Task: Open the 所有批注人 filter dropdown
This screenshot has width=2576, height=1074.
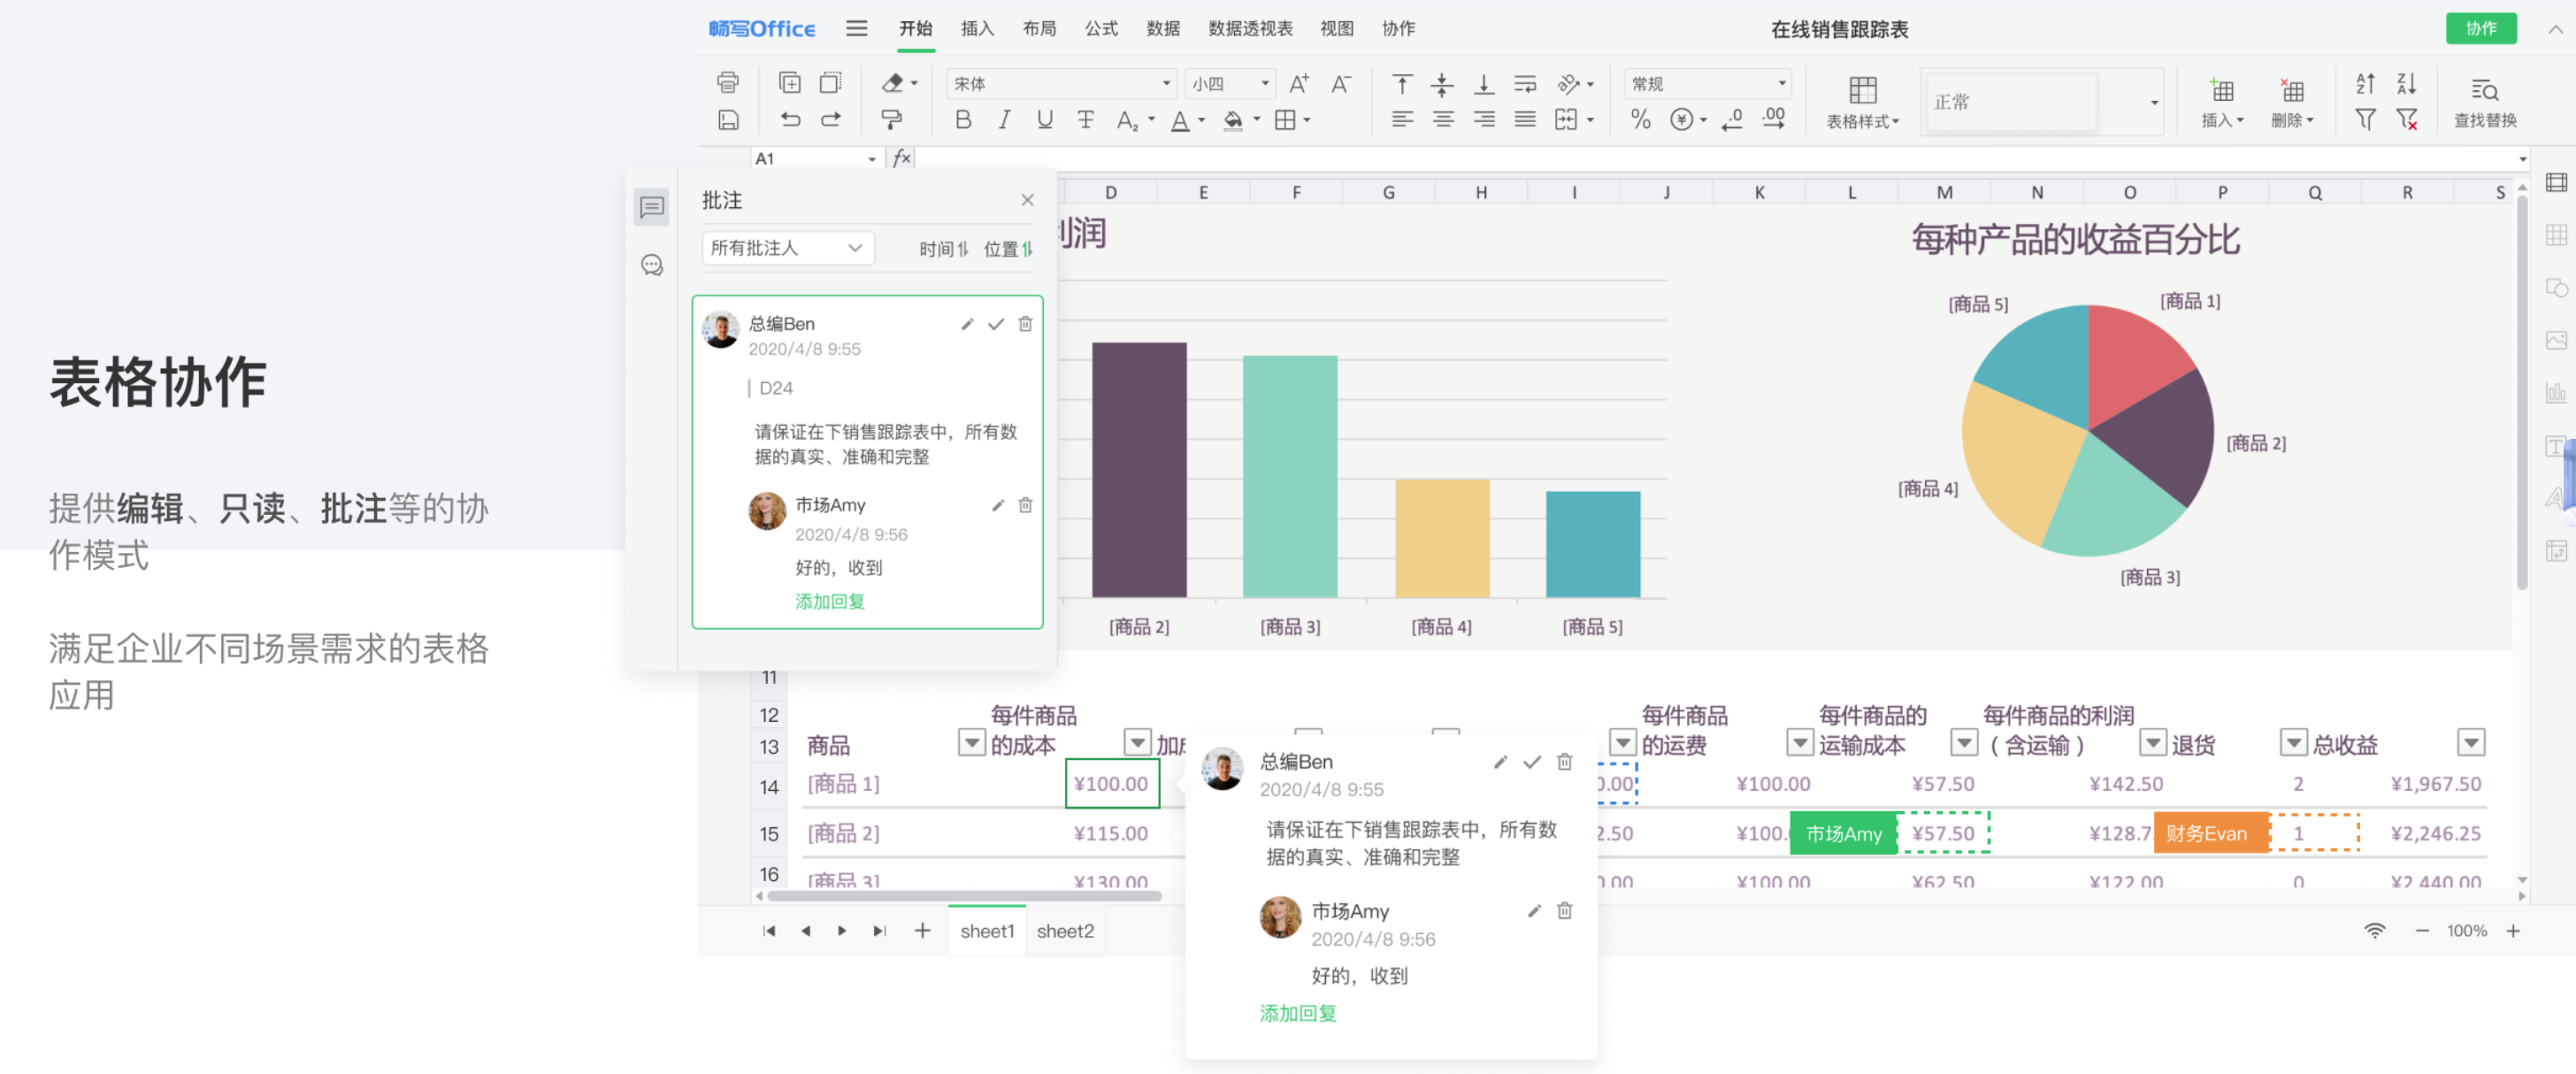Action: pyautogui.click(x=787, y=247)
